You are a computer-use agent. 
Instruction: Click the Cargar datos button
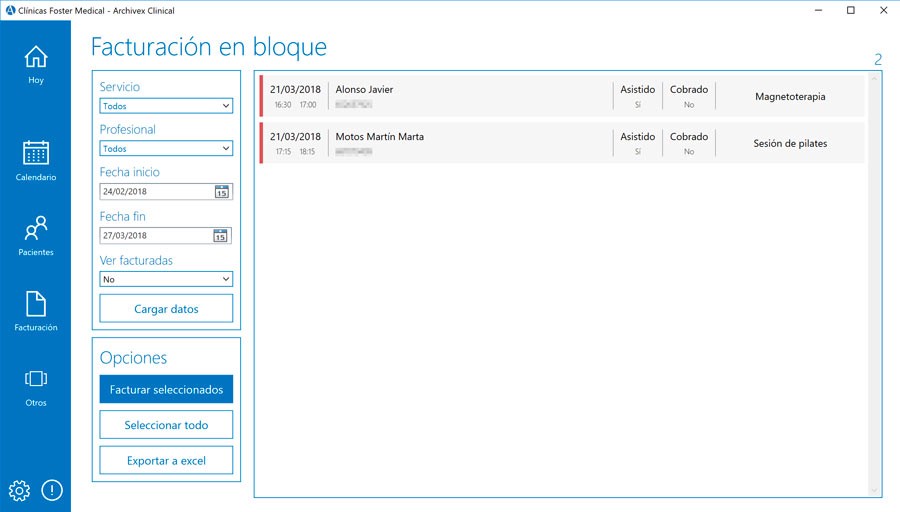[166, 309]
